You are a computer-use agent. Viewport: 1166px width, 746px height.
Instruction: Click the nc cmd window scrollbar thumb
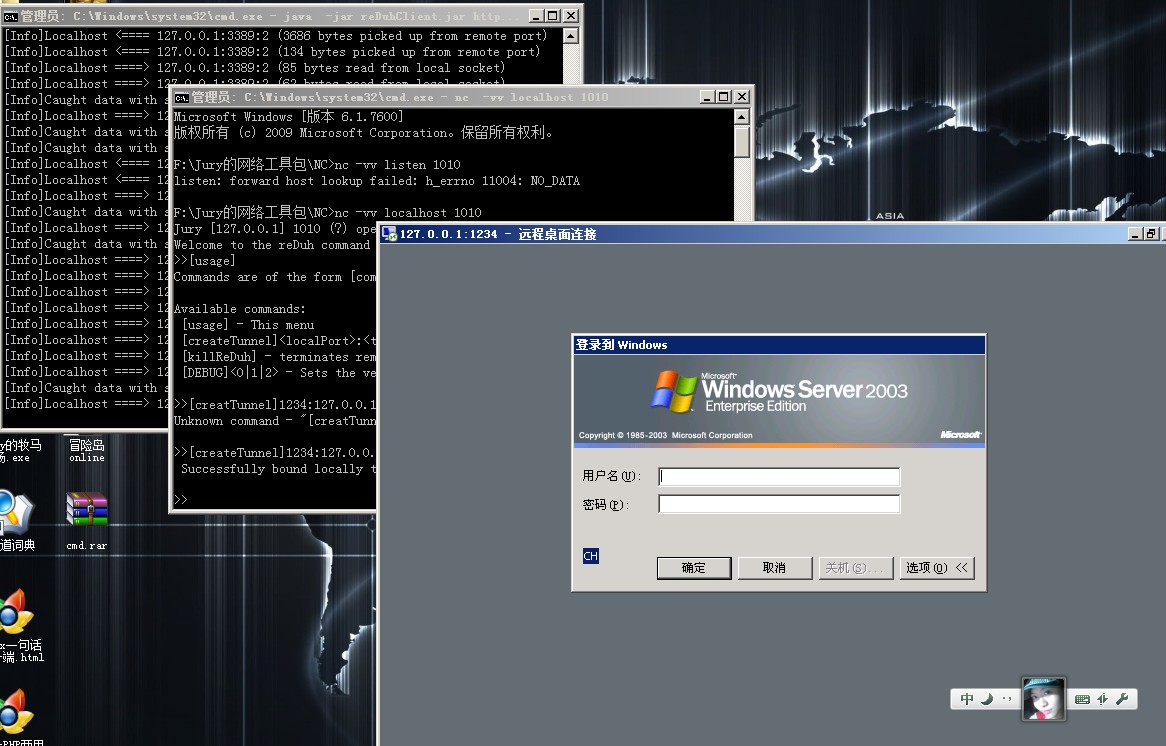741,141
